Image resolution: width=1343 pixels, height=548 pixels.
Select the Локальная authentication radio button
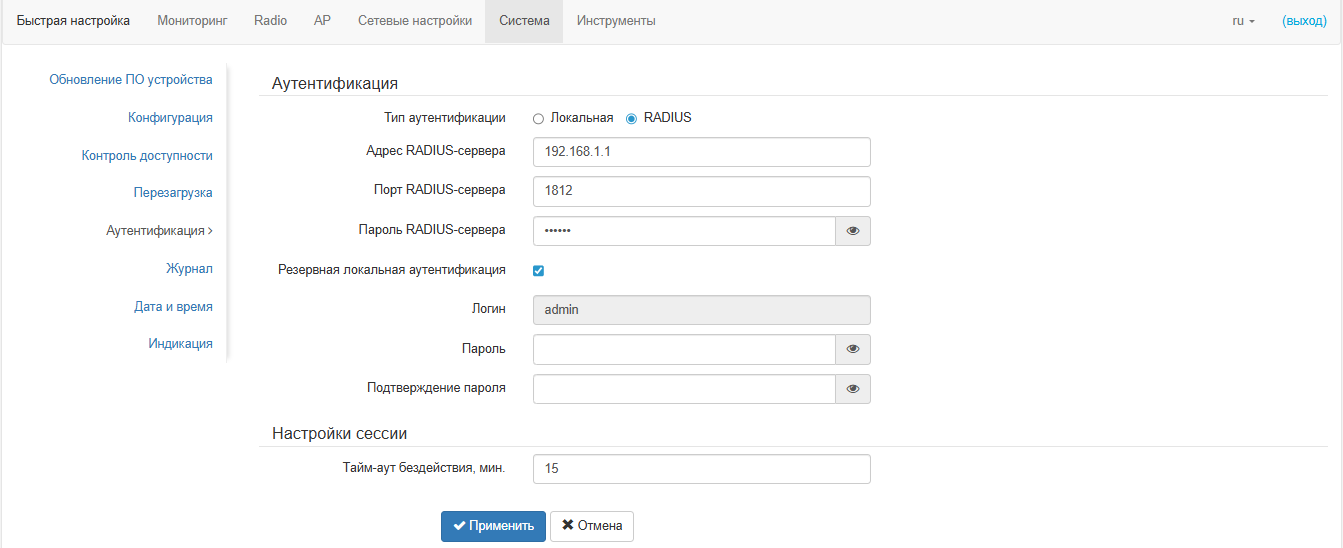click(539, 118)
